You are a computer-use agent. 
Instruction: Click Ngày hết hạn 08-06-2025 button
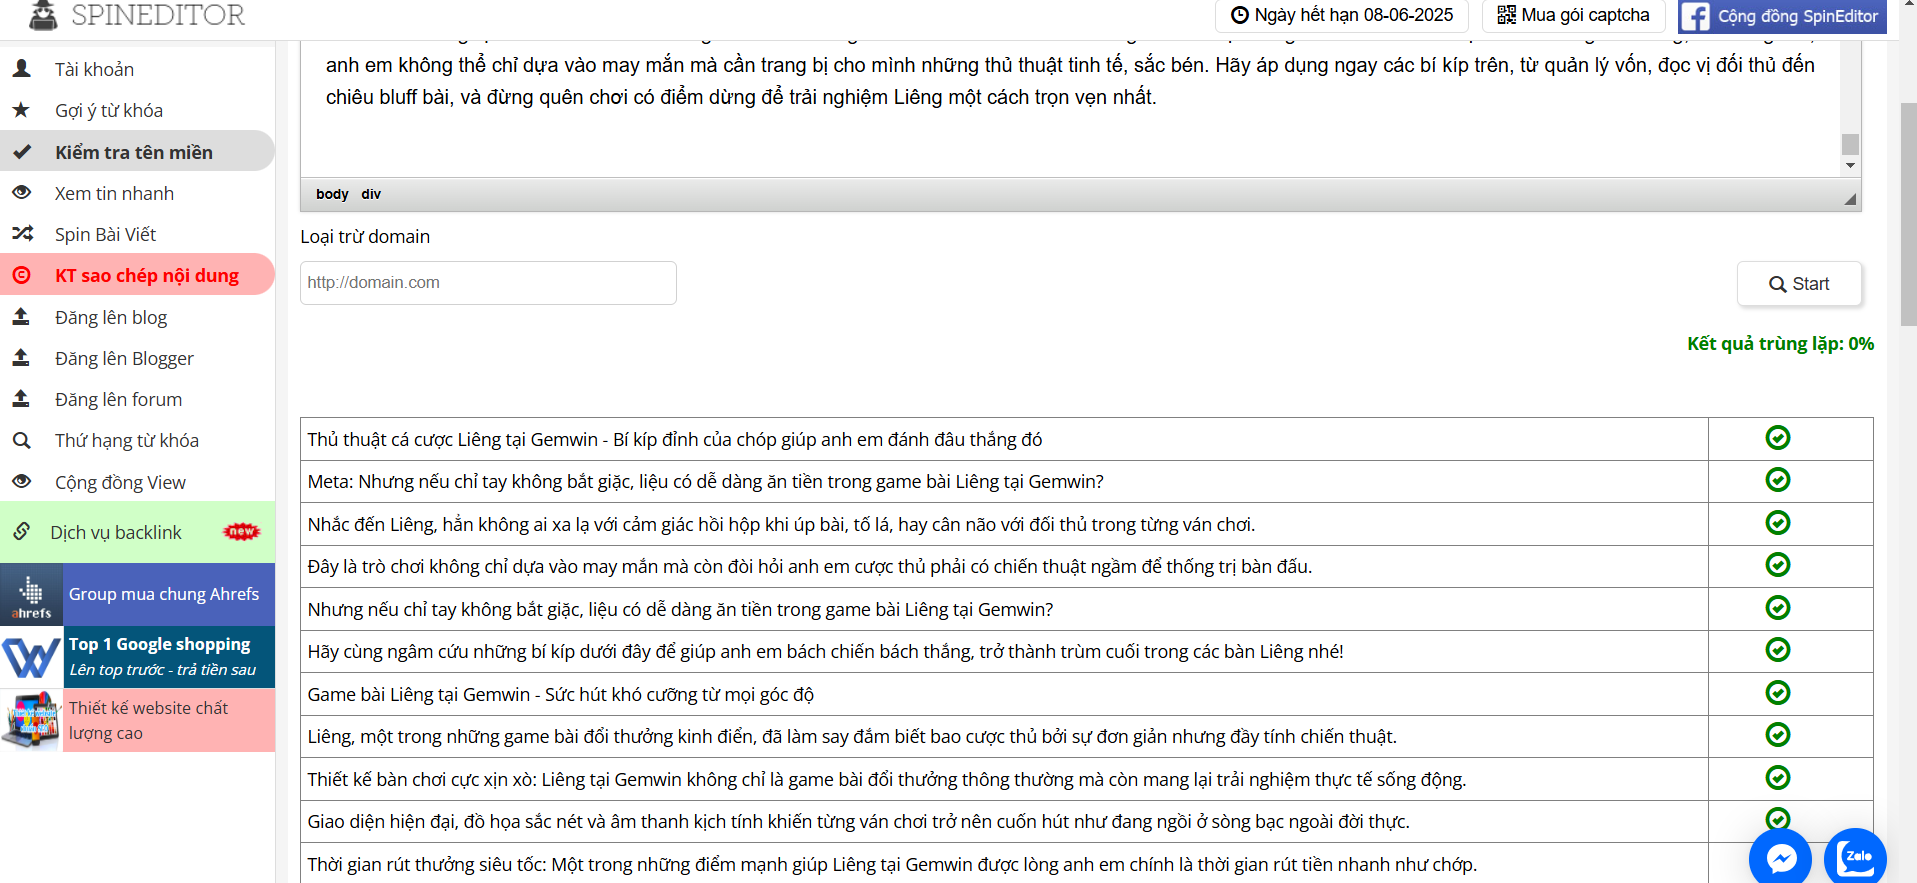coord(1341,15)
